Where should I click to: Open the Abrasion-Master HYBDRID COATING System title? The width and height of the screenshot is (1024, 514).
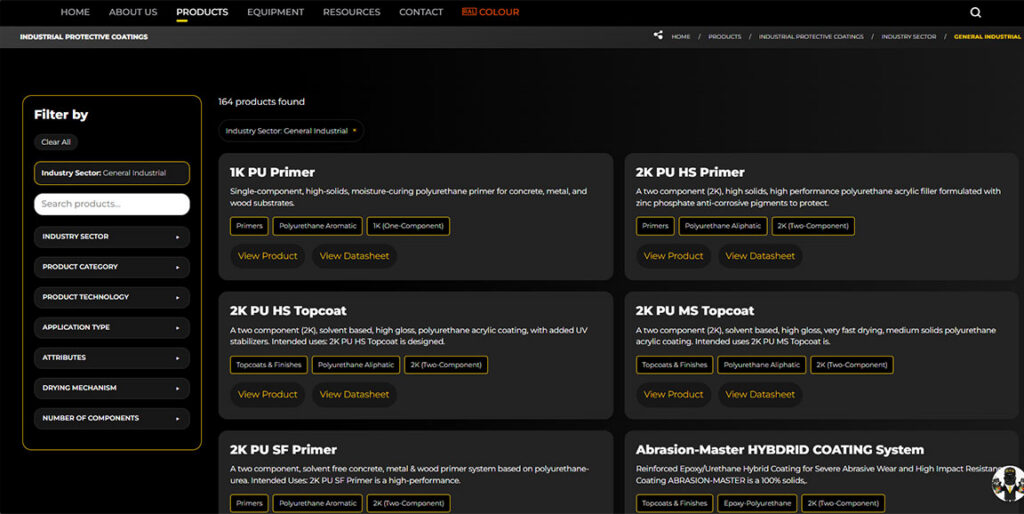tap(780, 450)
